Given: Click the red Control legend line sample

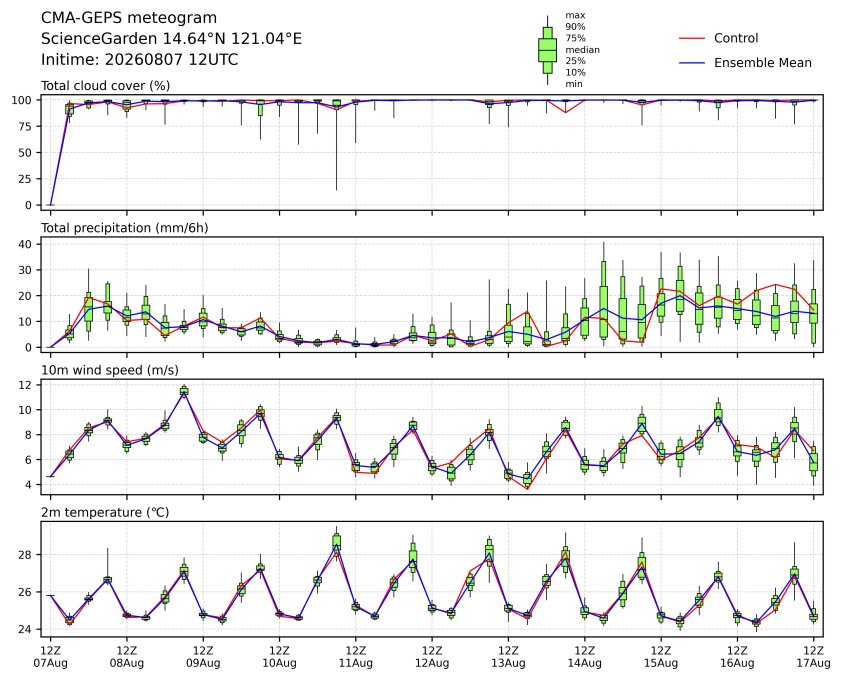Looking at the screenshot, I should coord(692,39).
